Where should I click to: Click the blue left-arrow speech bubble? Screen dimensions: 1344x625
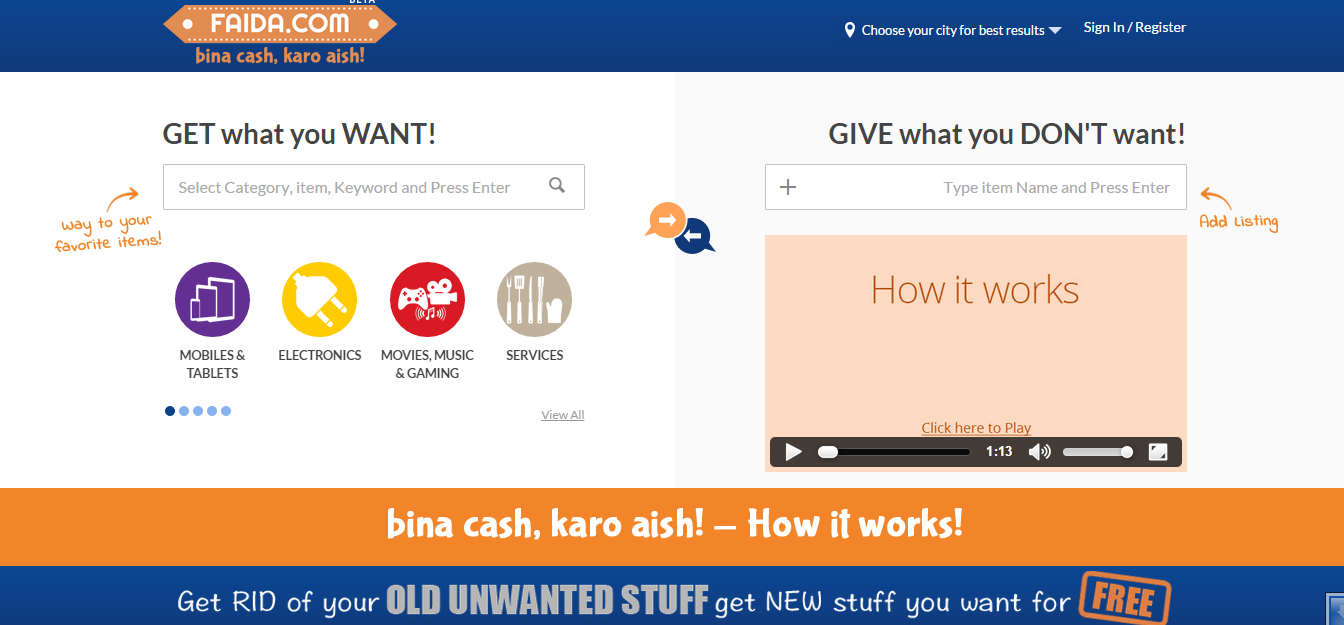point(696,236)
